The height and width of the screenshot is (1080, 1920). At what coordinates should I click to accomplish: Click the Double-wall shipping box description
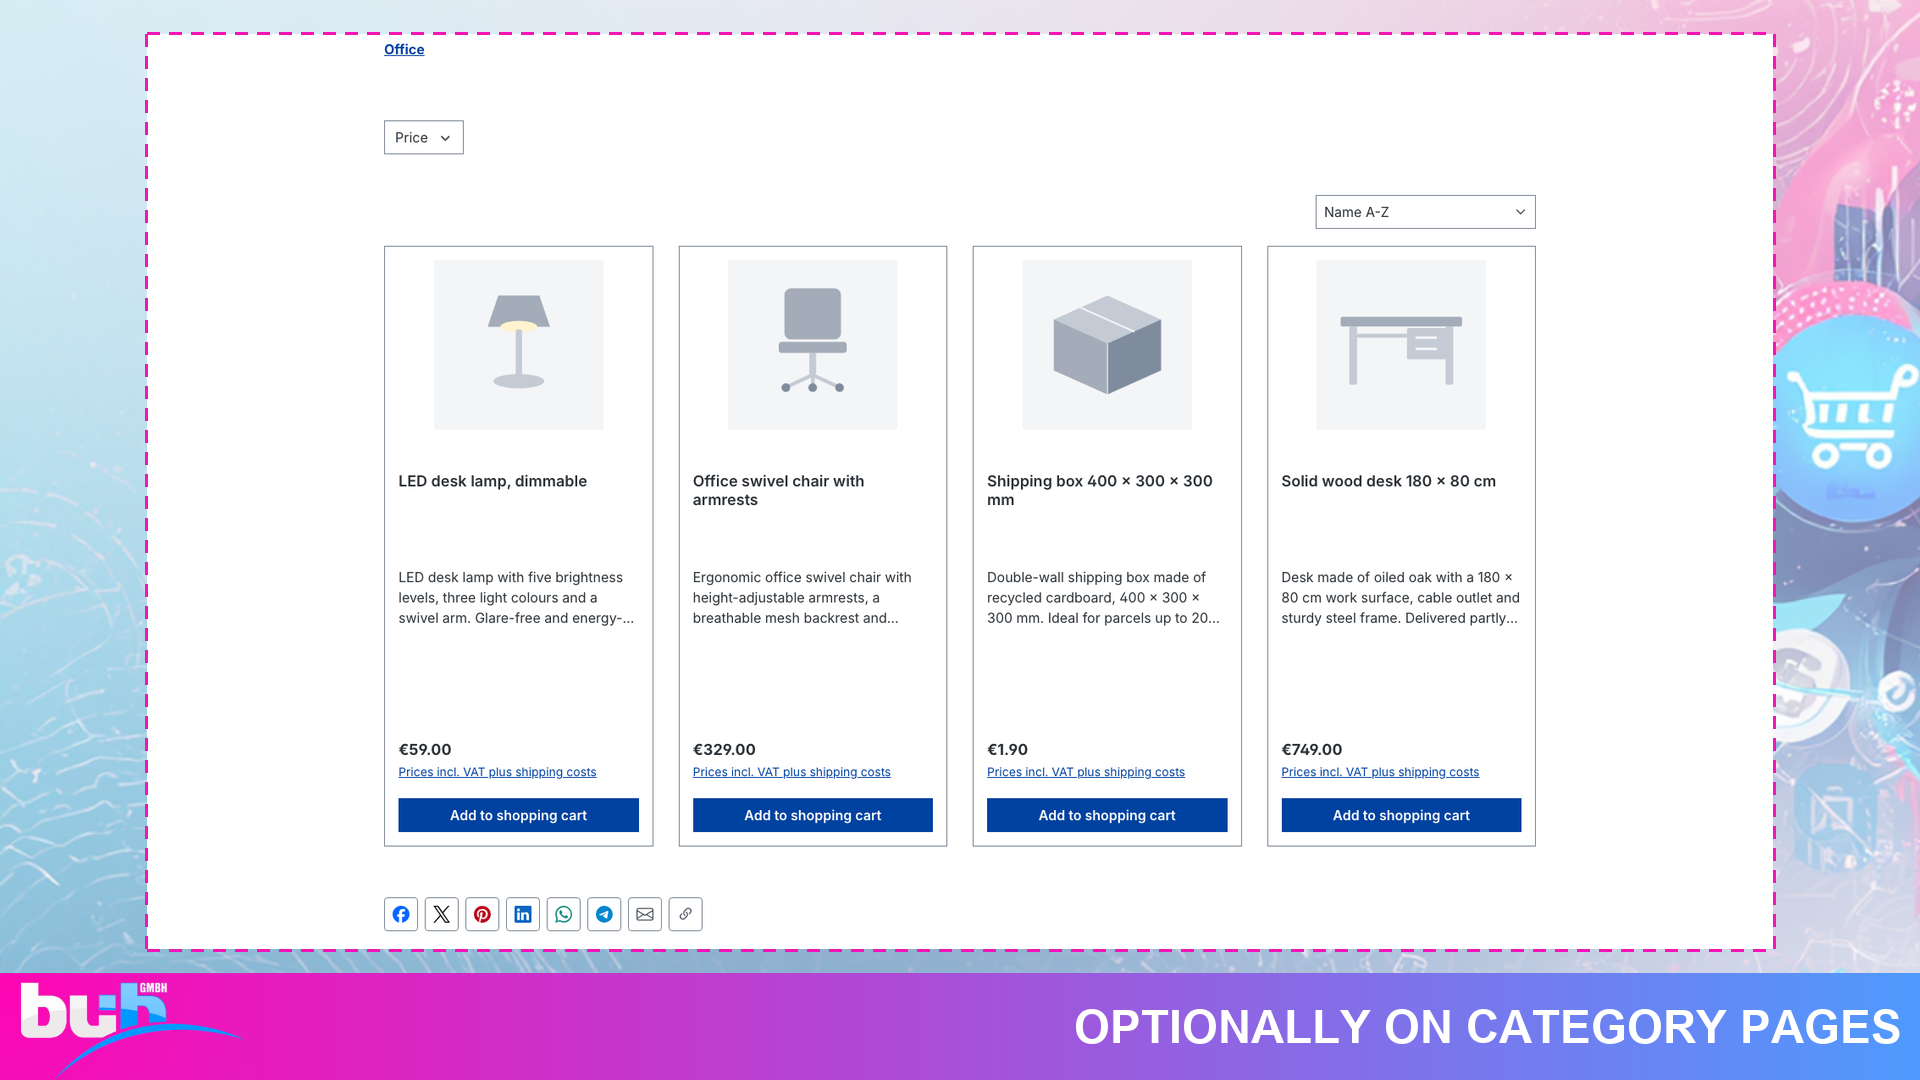pyautogui.click(x=1103, y=598)
